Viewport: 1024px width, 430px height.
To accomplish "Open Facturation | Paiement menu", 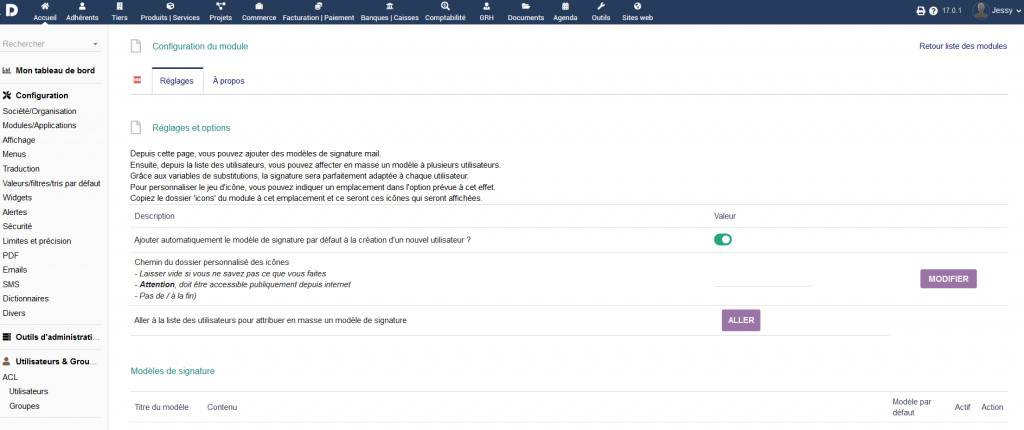I will [318, 12].
